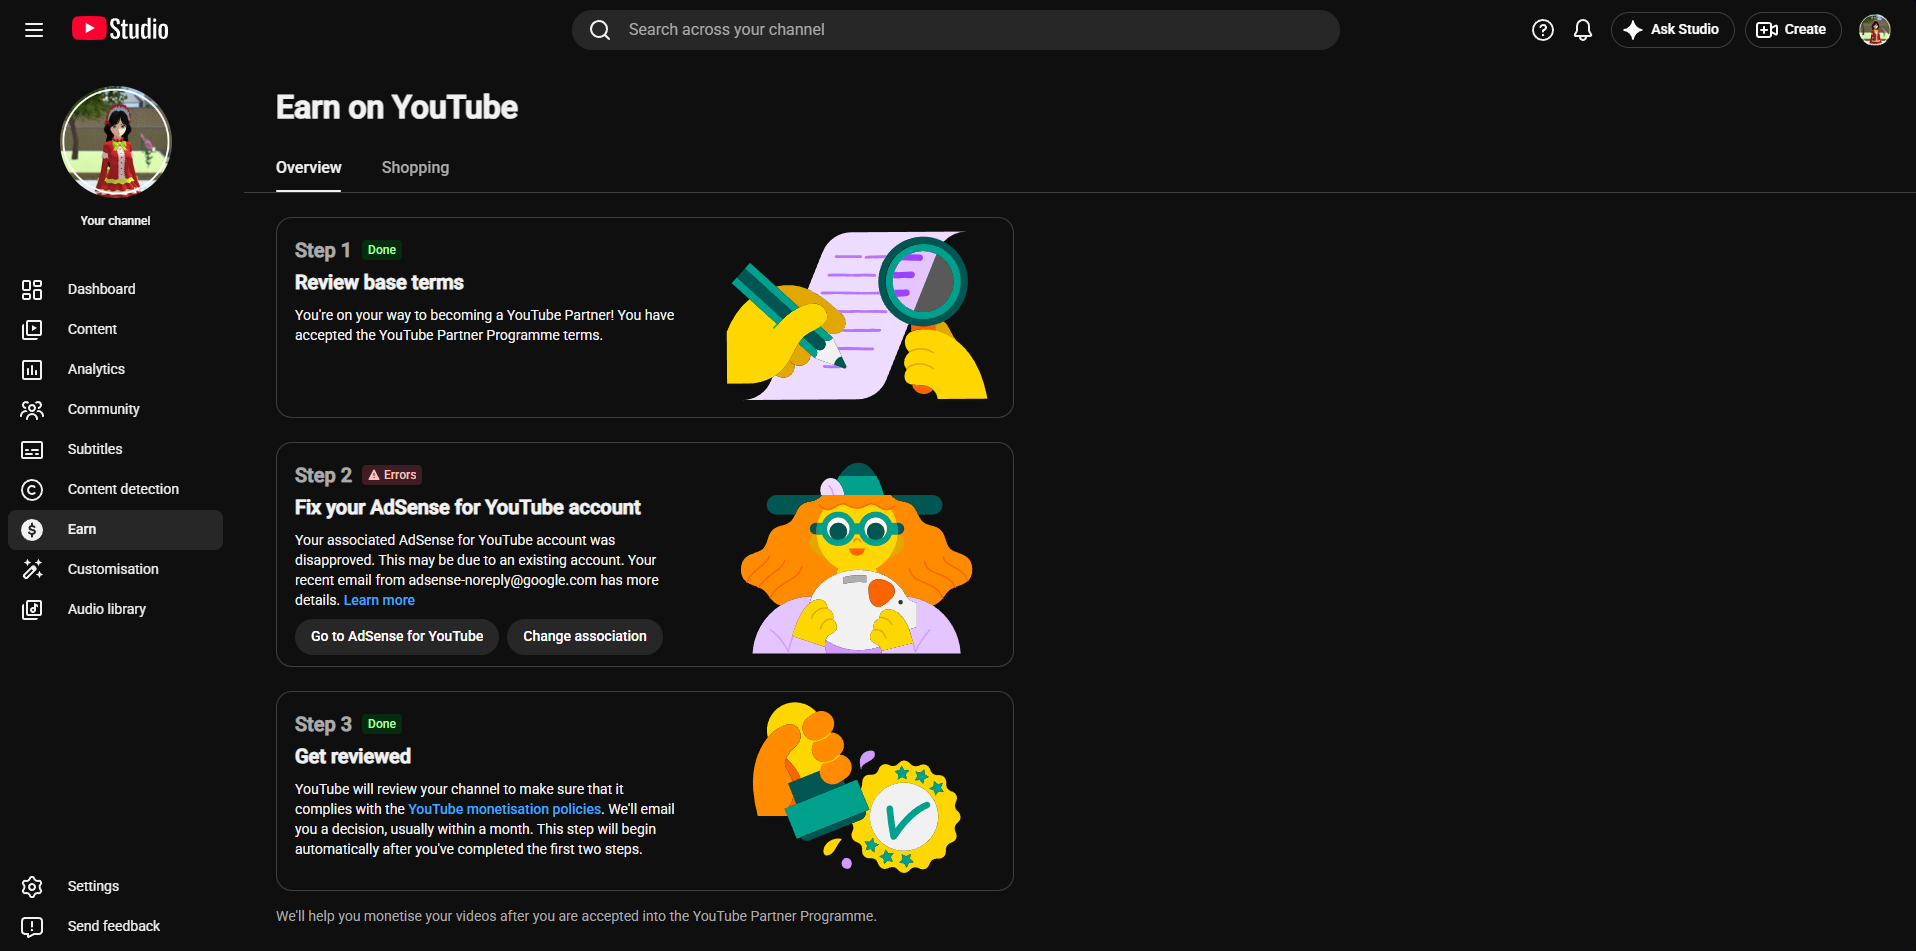Click the Dashboard grid icon
The width and height of the screenshot is (1916, 951).
(32, 290)
